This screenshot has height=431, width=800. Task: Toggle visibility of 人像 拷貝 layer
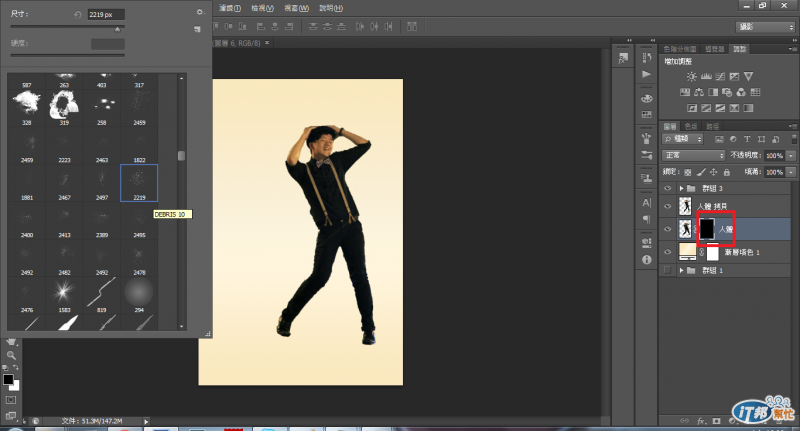(668, 208)
